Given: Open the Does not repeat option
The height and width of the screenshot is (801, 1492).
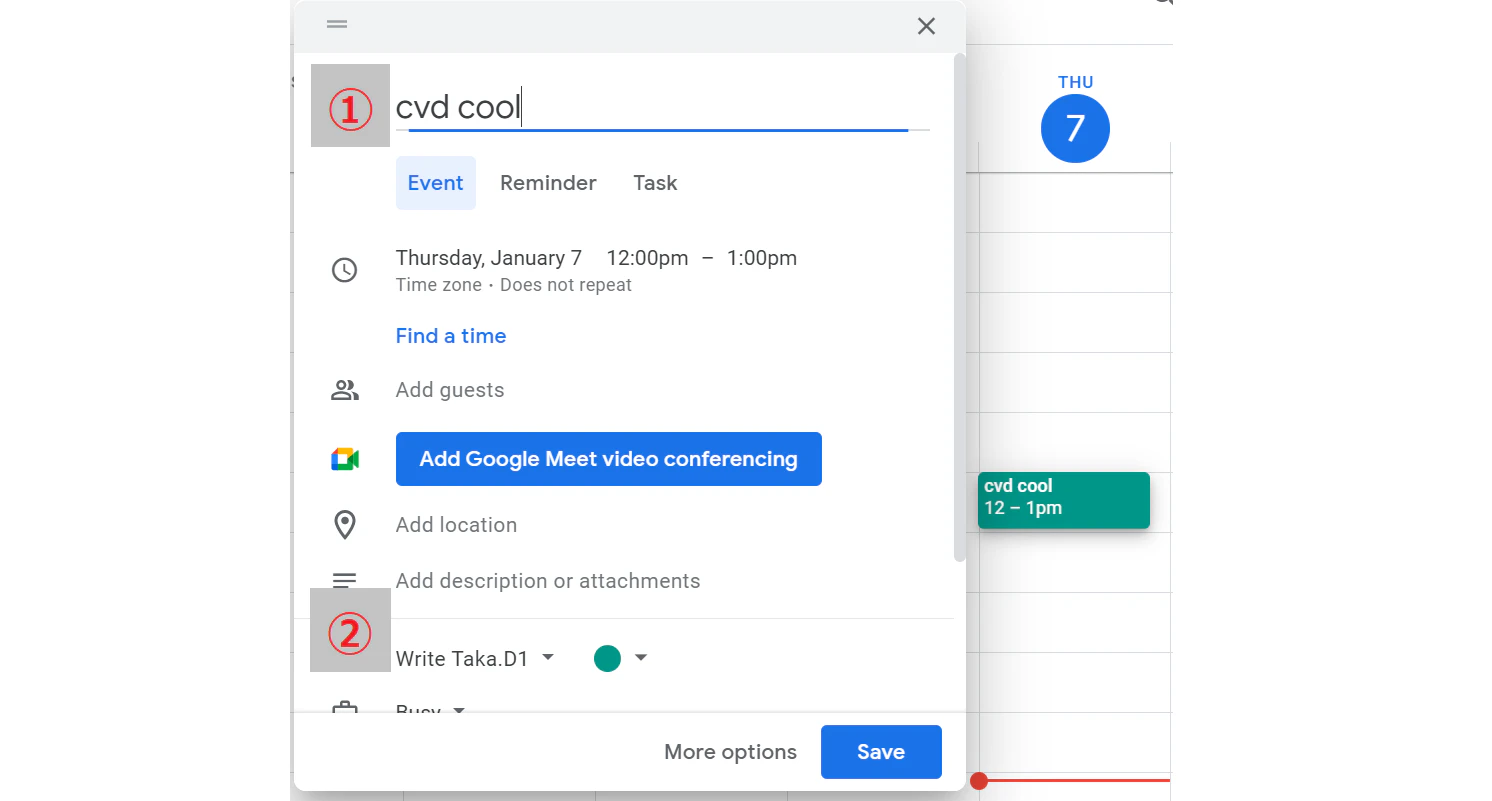Looking at the screenshot, I should [x=566, y=285].
